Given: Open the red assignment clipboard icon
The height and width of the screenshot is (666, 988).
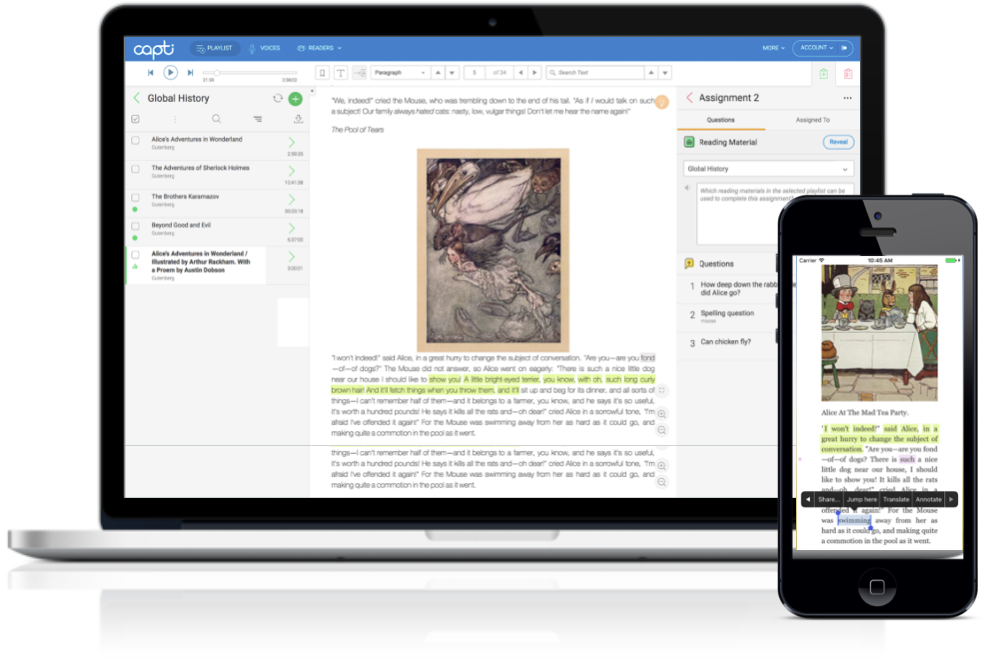Looking at the screenshot, I should [848, 74].
